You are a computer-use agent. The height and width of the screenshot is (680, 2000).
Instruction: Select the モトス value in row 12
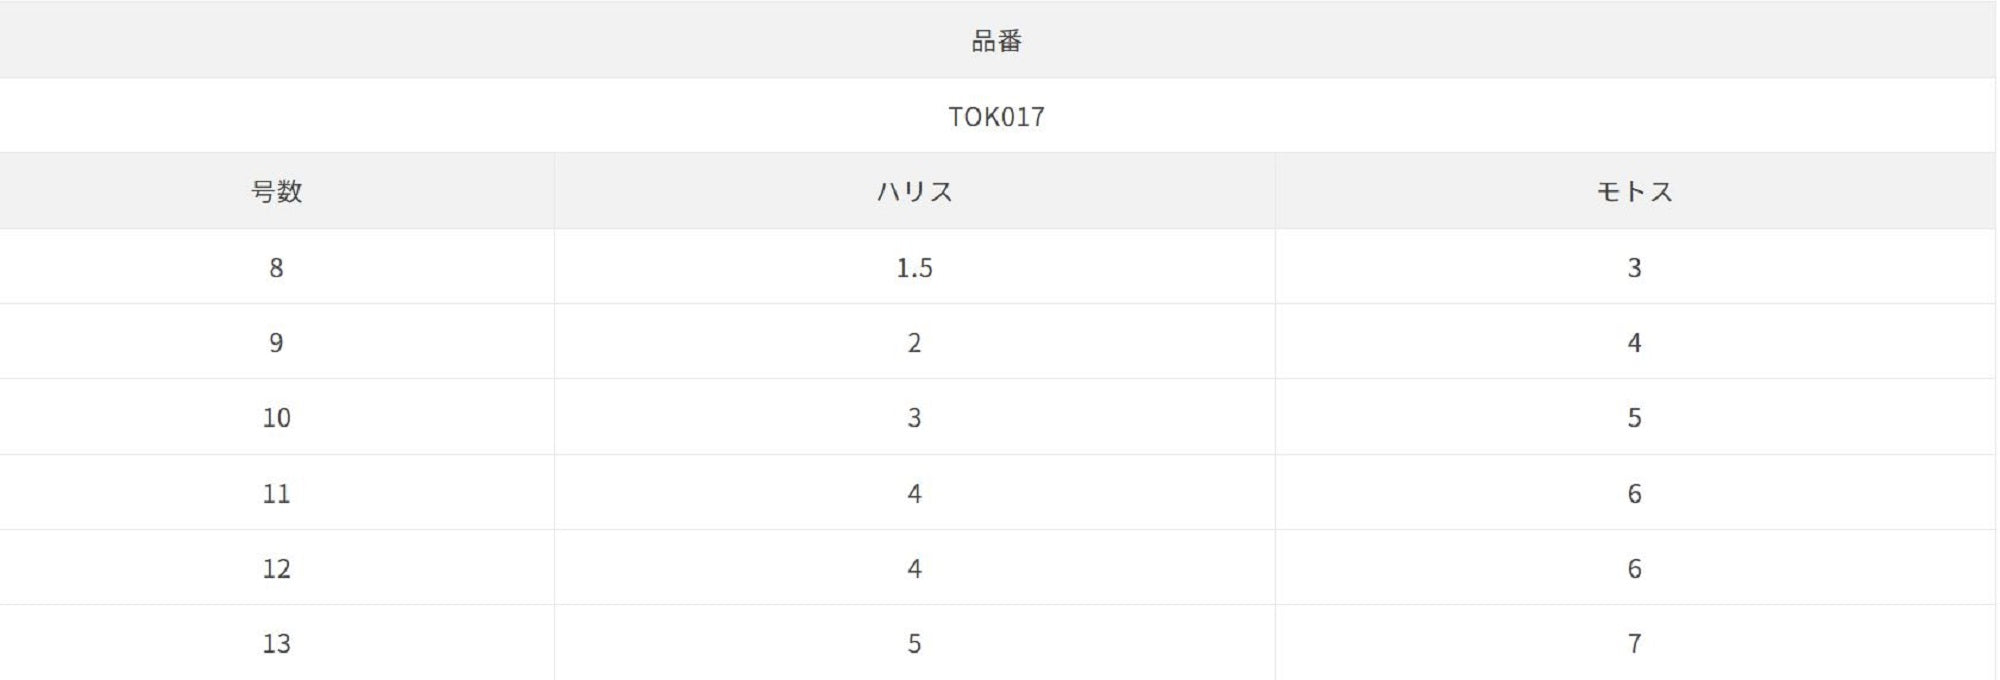coord(1634,568)
